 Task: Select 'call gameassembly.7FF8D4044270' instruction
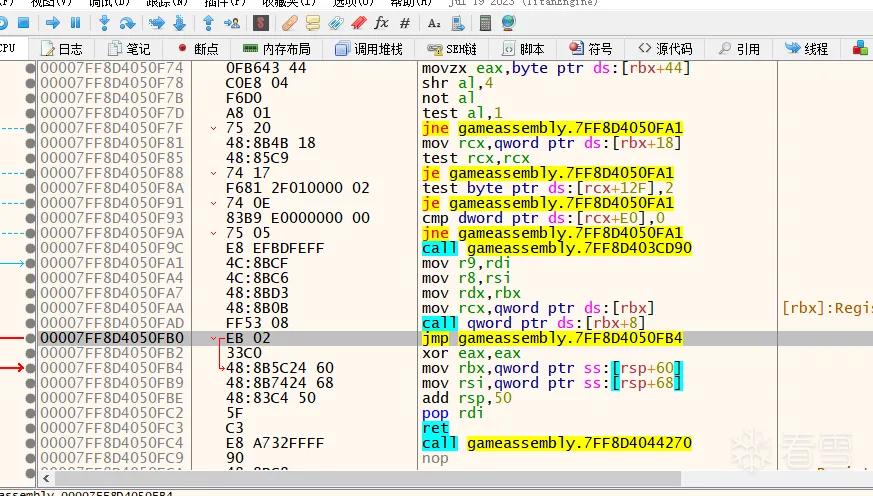point(557,444)
